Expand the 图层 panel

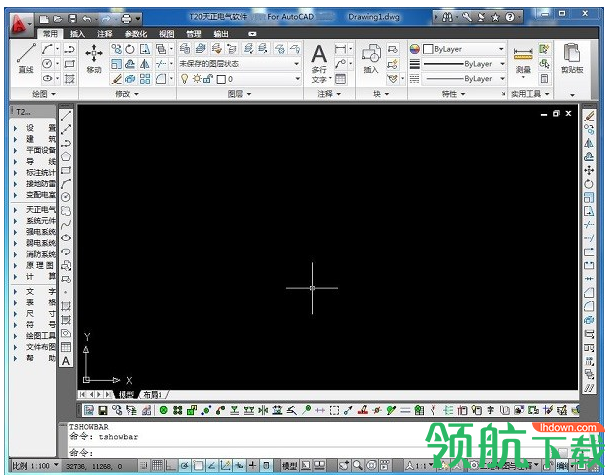point(240,94)
